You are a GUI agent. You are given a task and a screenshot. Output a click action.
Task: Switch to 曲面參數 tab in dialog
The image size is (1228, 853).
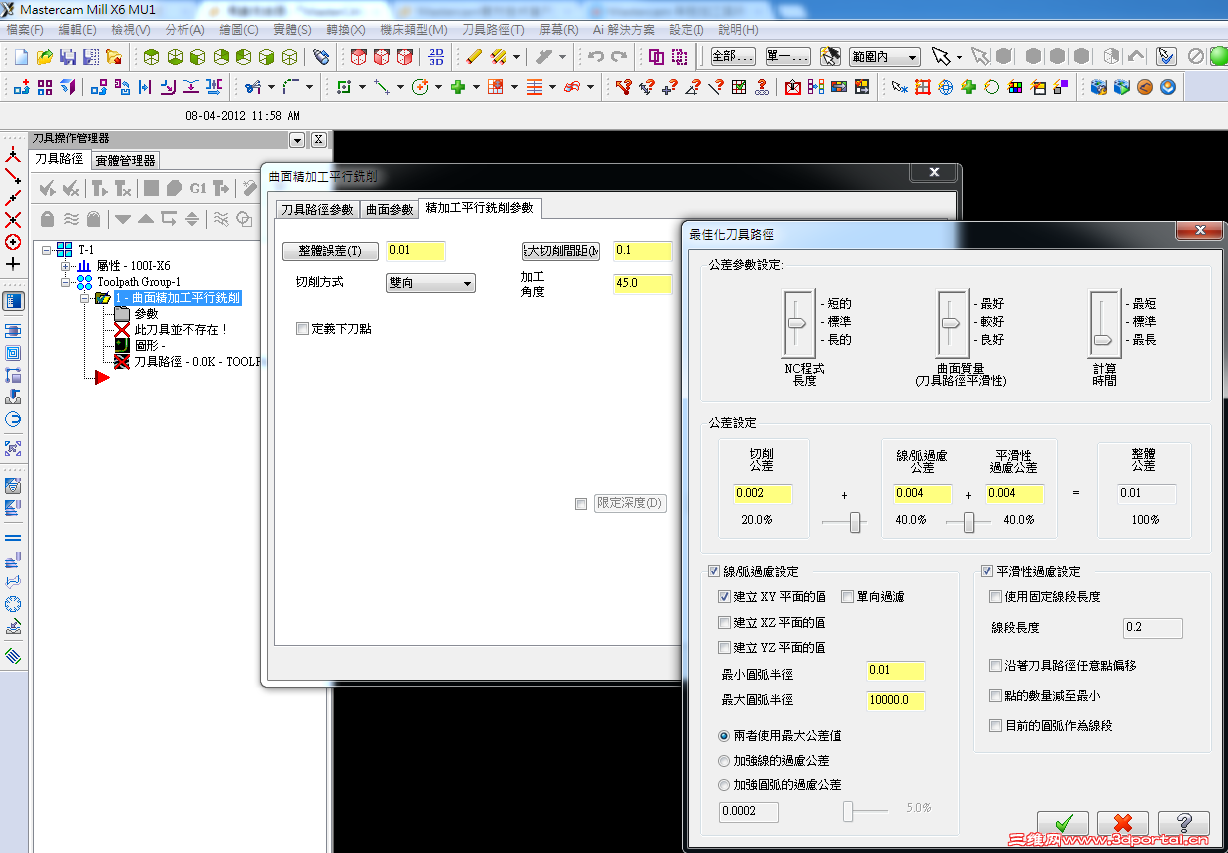389,209
